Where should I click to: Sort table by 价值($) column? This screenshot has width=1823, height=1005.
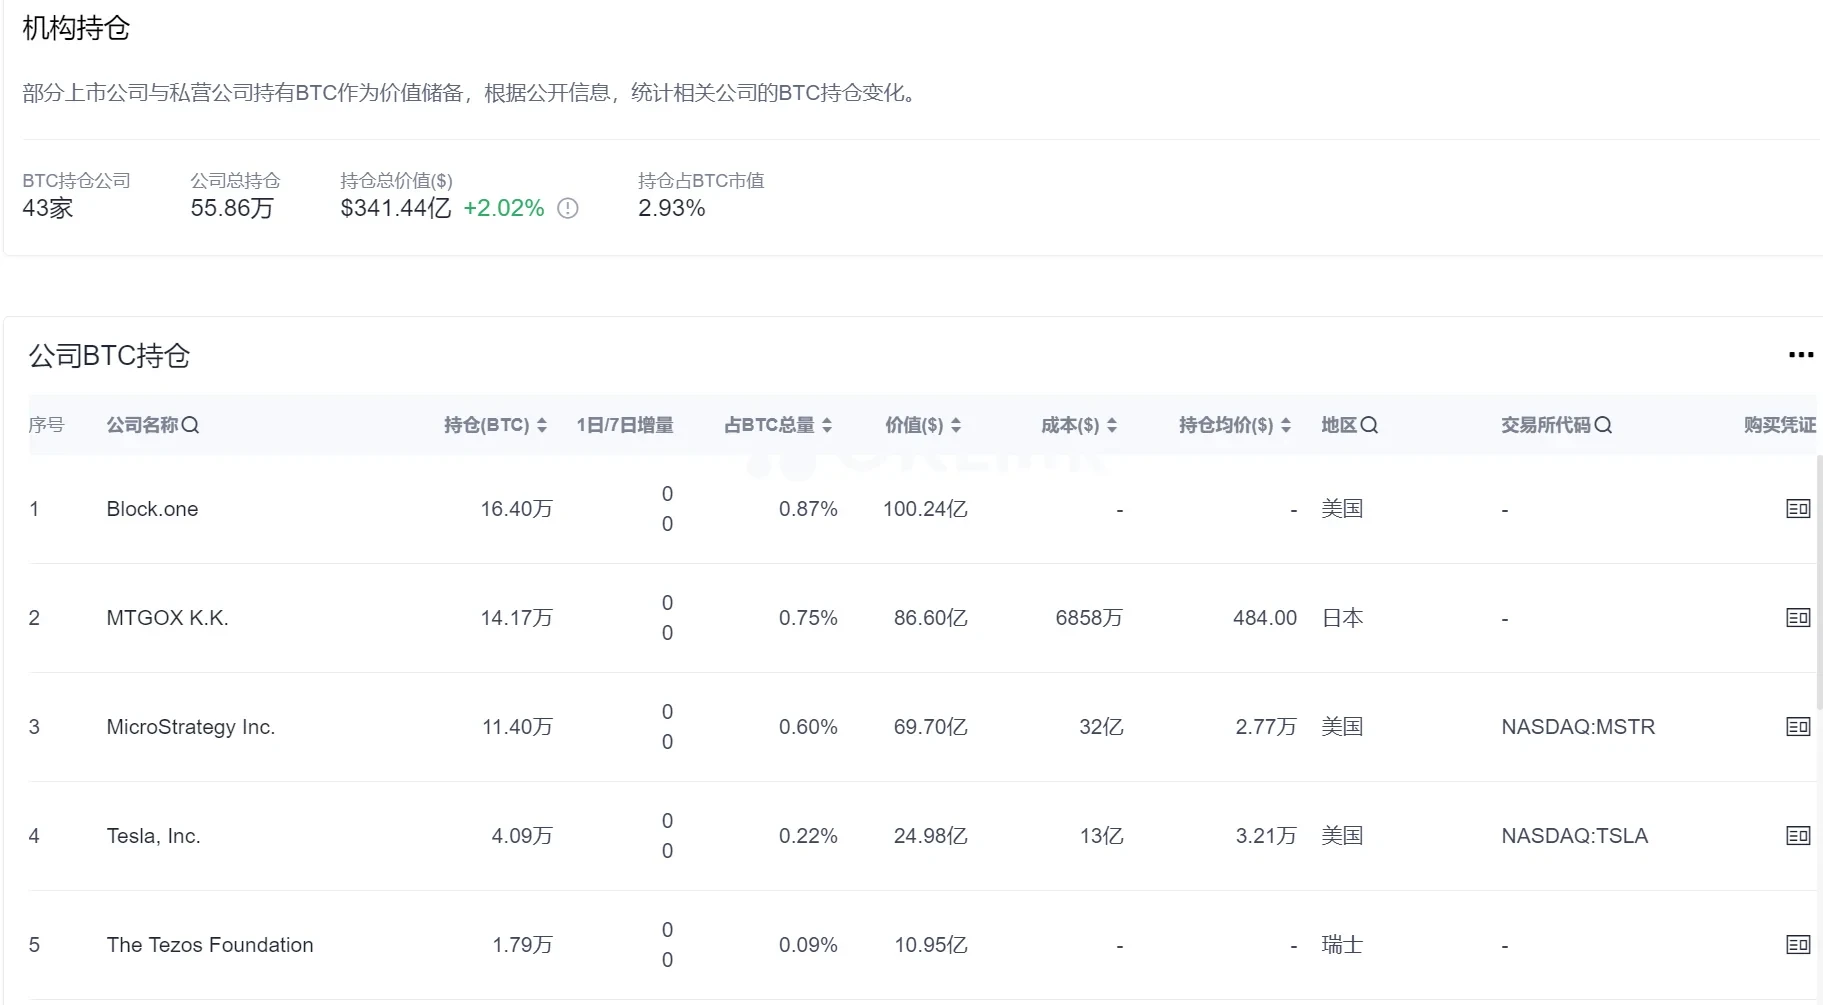pyautogui.click(x=955, y=425)
